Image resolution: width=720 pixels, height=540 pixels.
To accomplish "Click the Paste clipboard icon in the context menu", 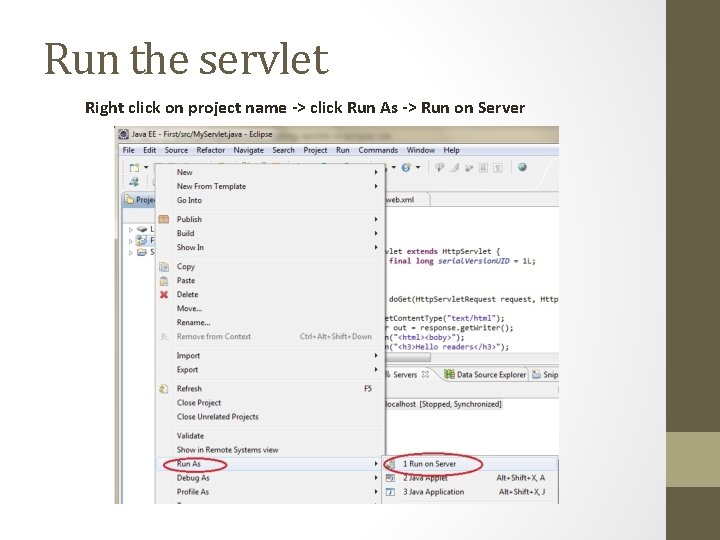I will point(164,281).
